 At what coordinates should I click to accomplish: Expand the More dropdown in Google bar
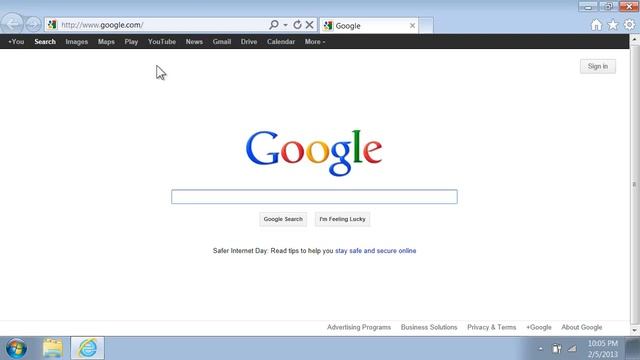(315, 42)
